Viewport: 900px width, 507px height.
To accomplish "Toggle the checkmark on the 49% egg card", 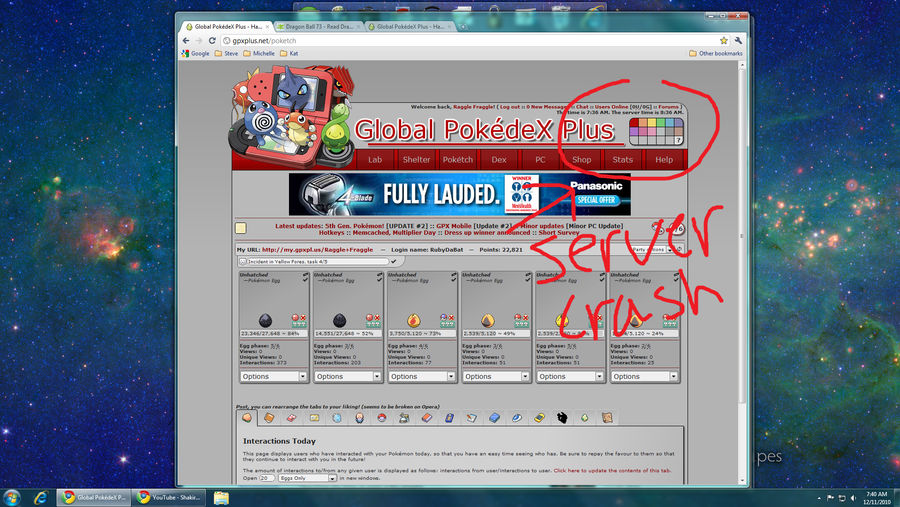I will pos(527,280).
